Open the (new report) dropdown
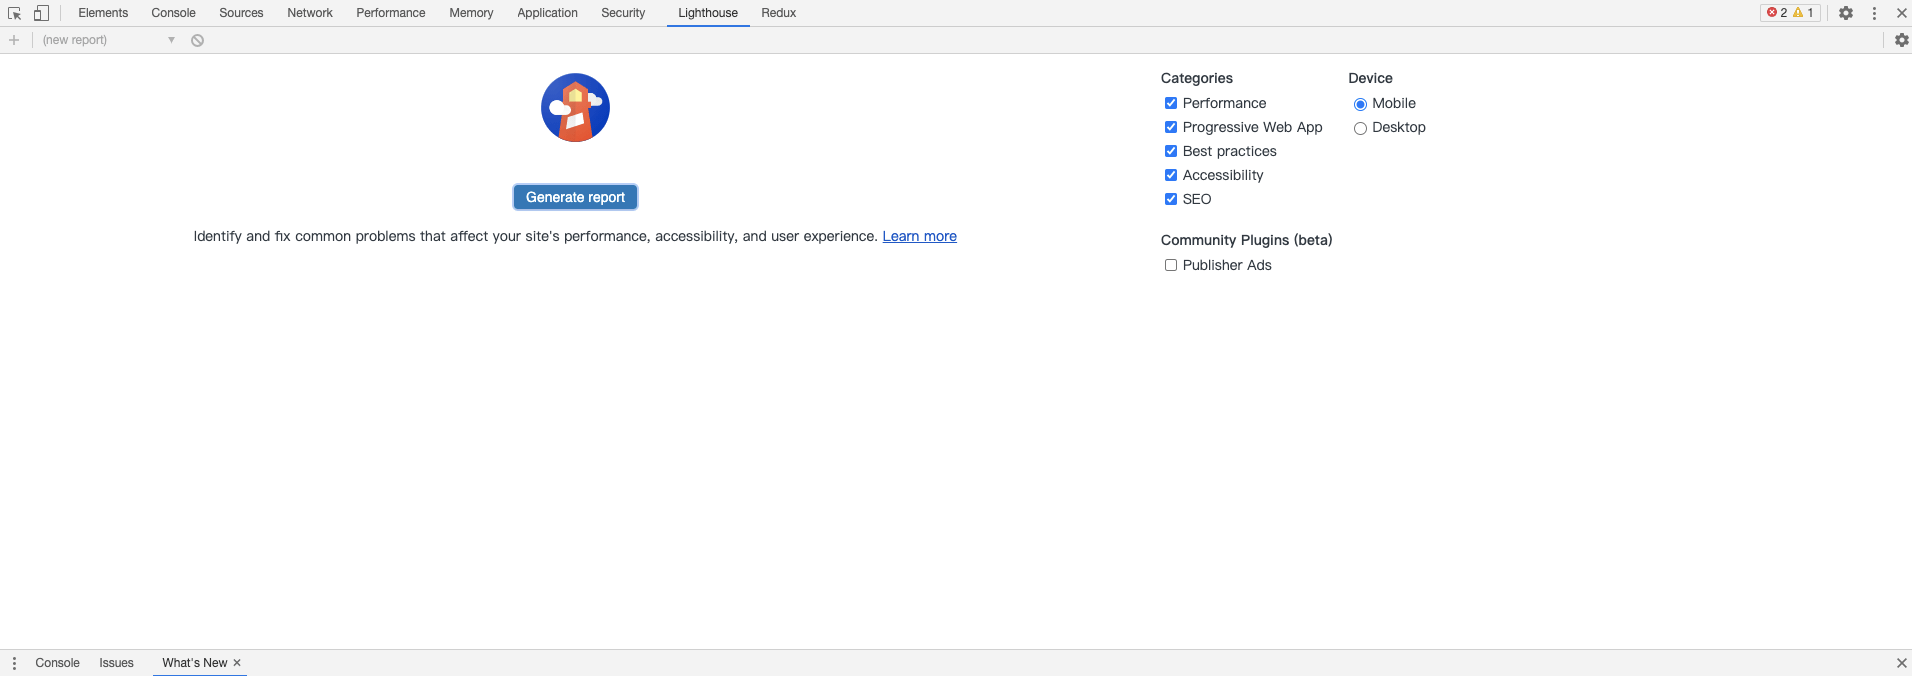 point(109,40)
